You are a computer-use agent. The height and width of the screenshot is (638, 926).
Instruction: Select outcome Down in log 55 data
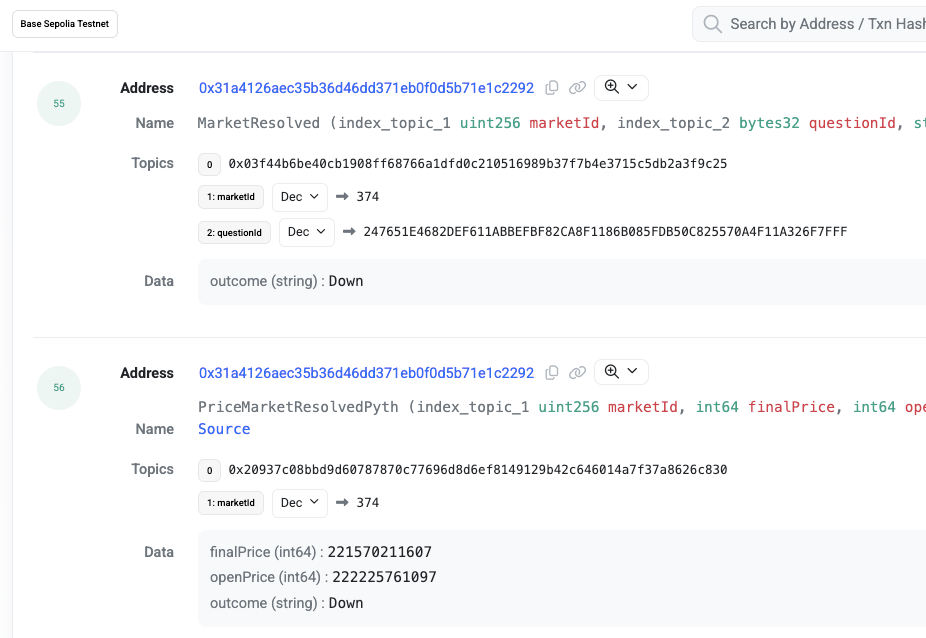tap(346, 281)
